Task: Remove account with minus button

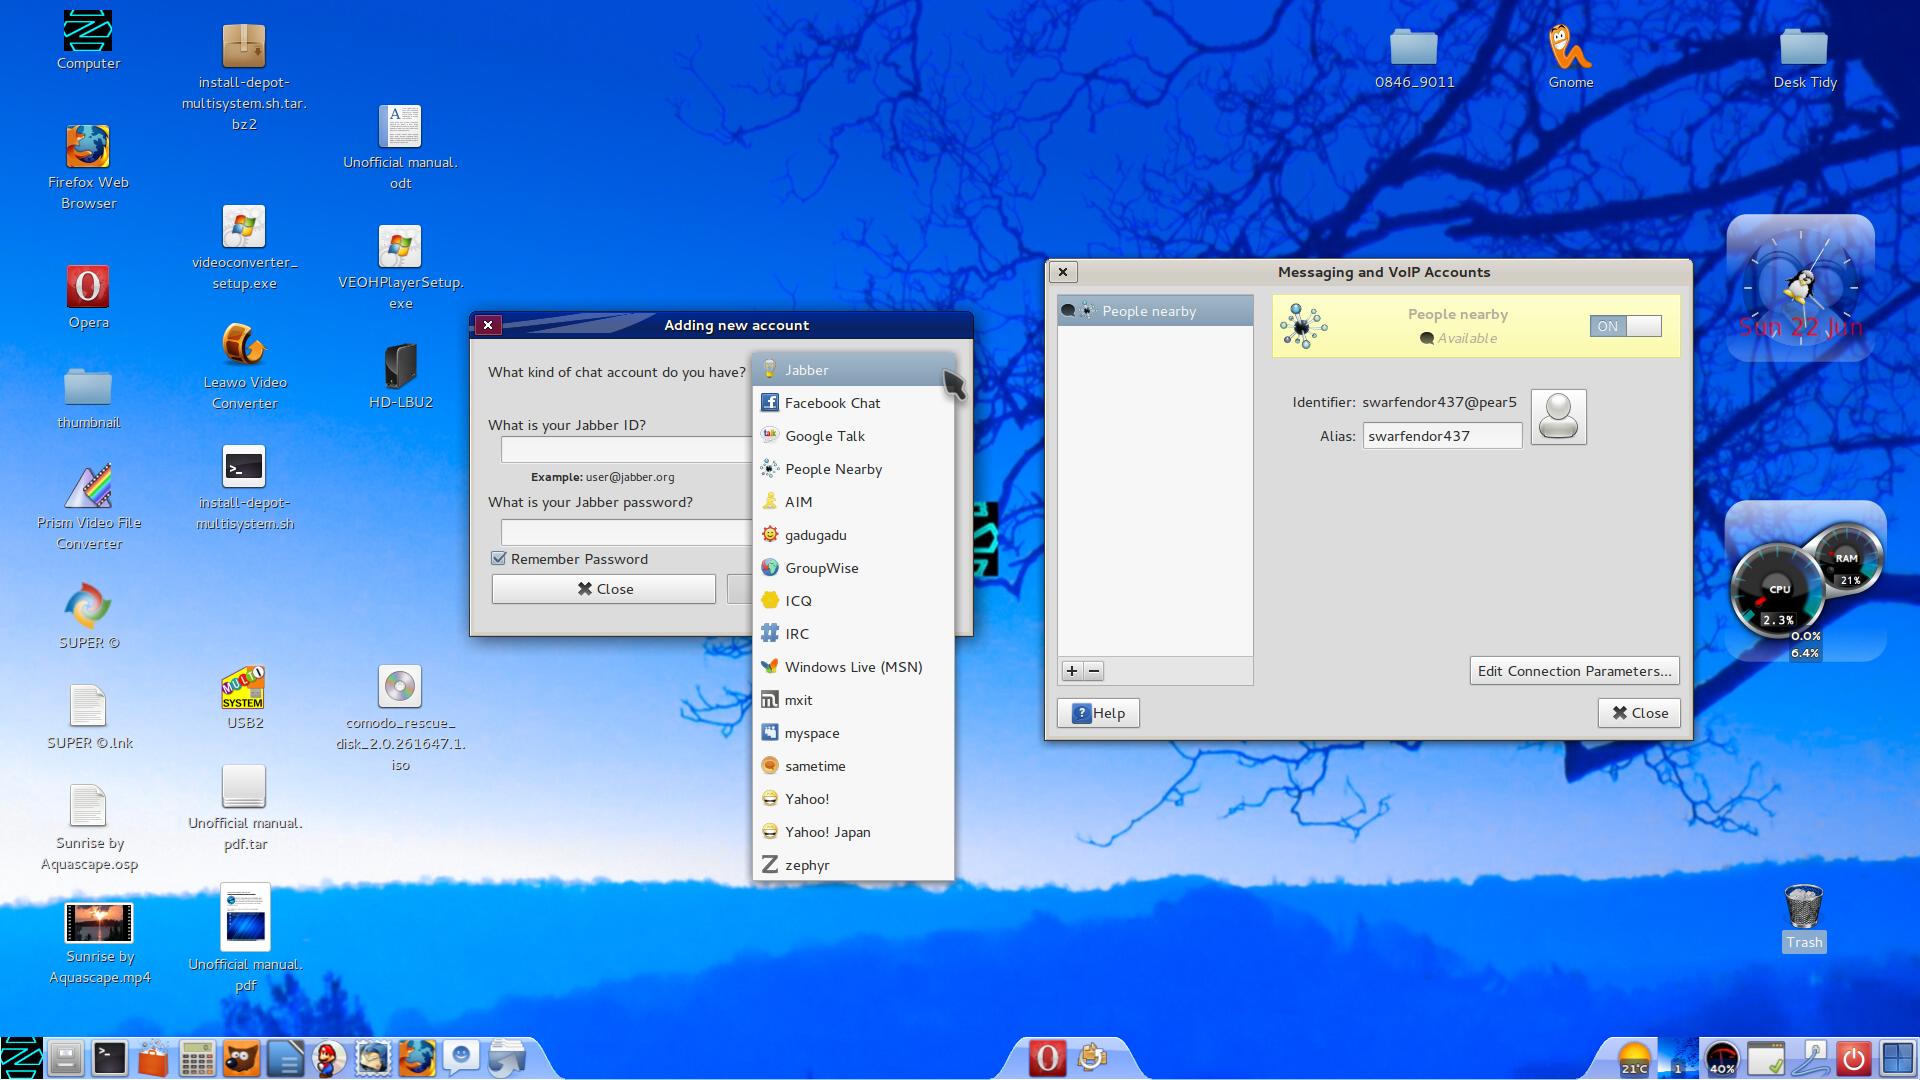Action: click(1094, 671)
